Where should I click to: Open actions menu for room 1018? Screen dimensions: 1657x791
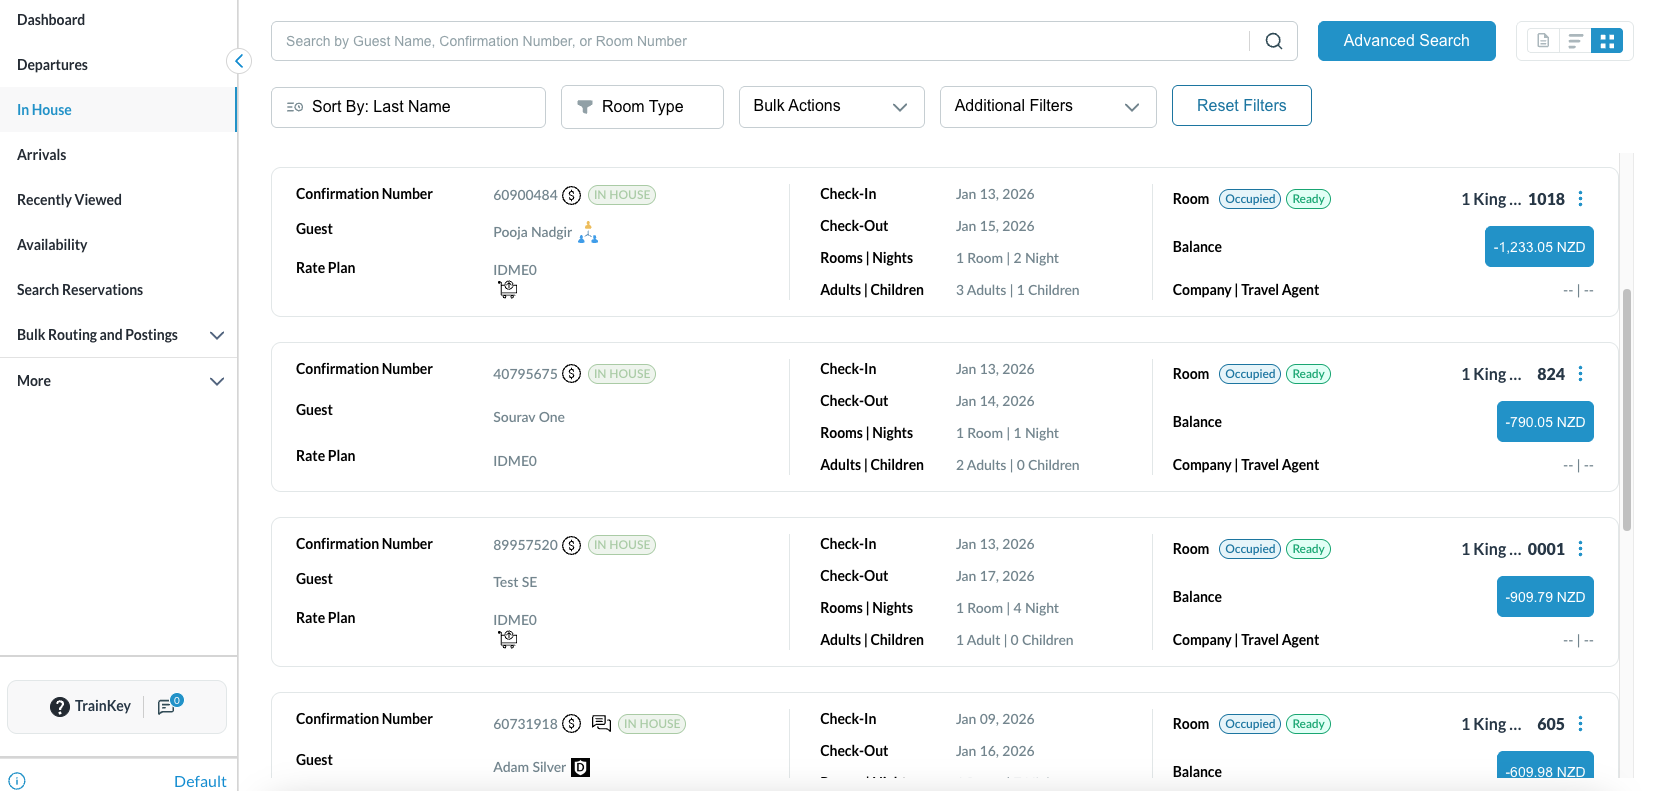pyautogui.click(x=1580, y=199)
